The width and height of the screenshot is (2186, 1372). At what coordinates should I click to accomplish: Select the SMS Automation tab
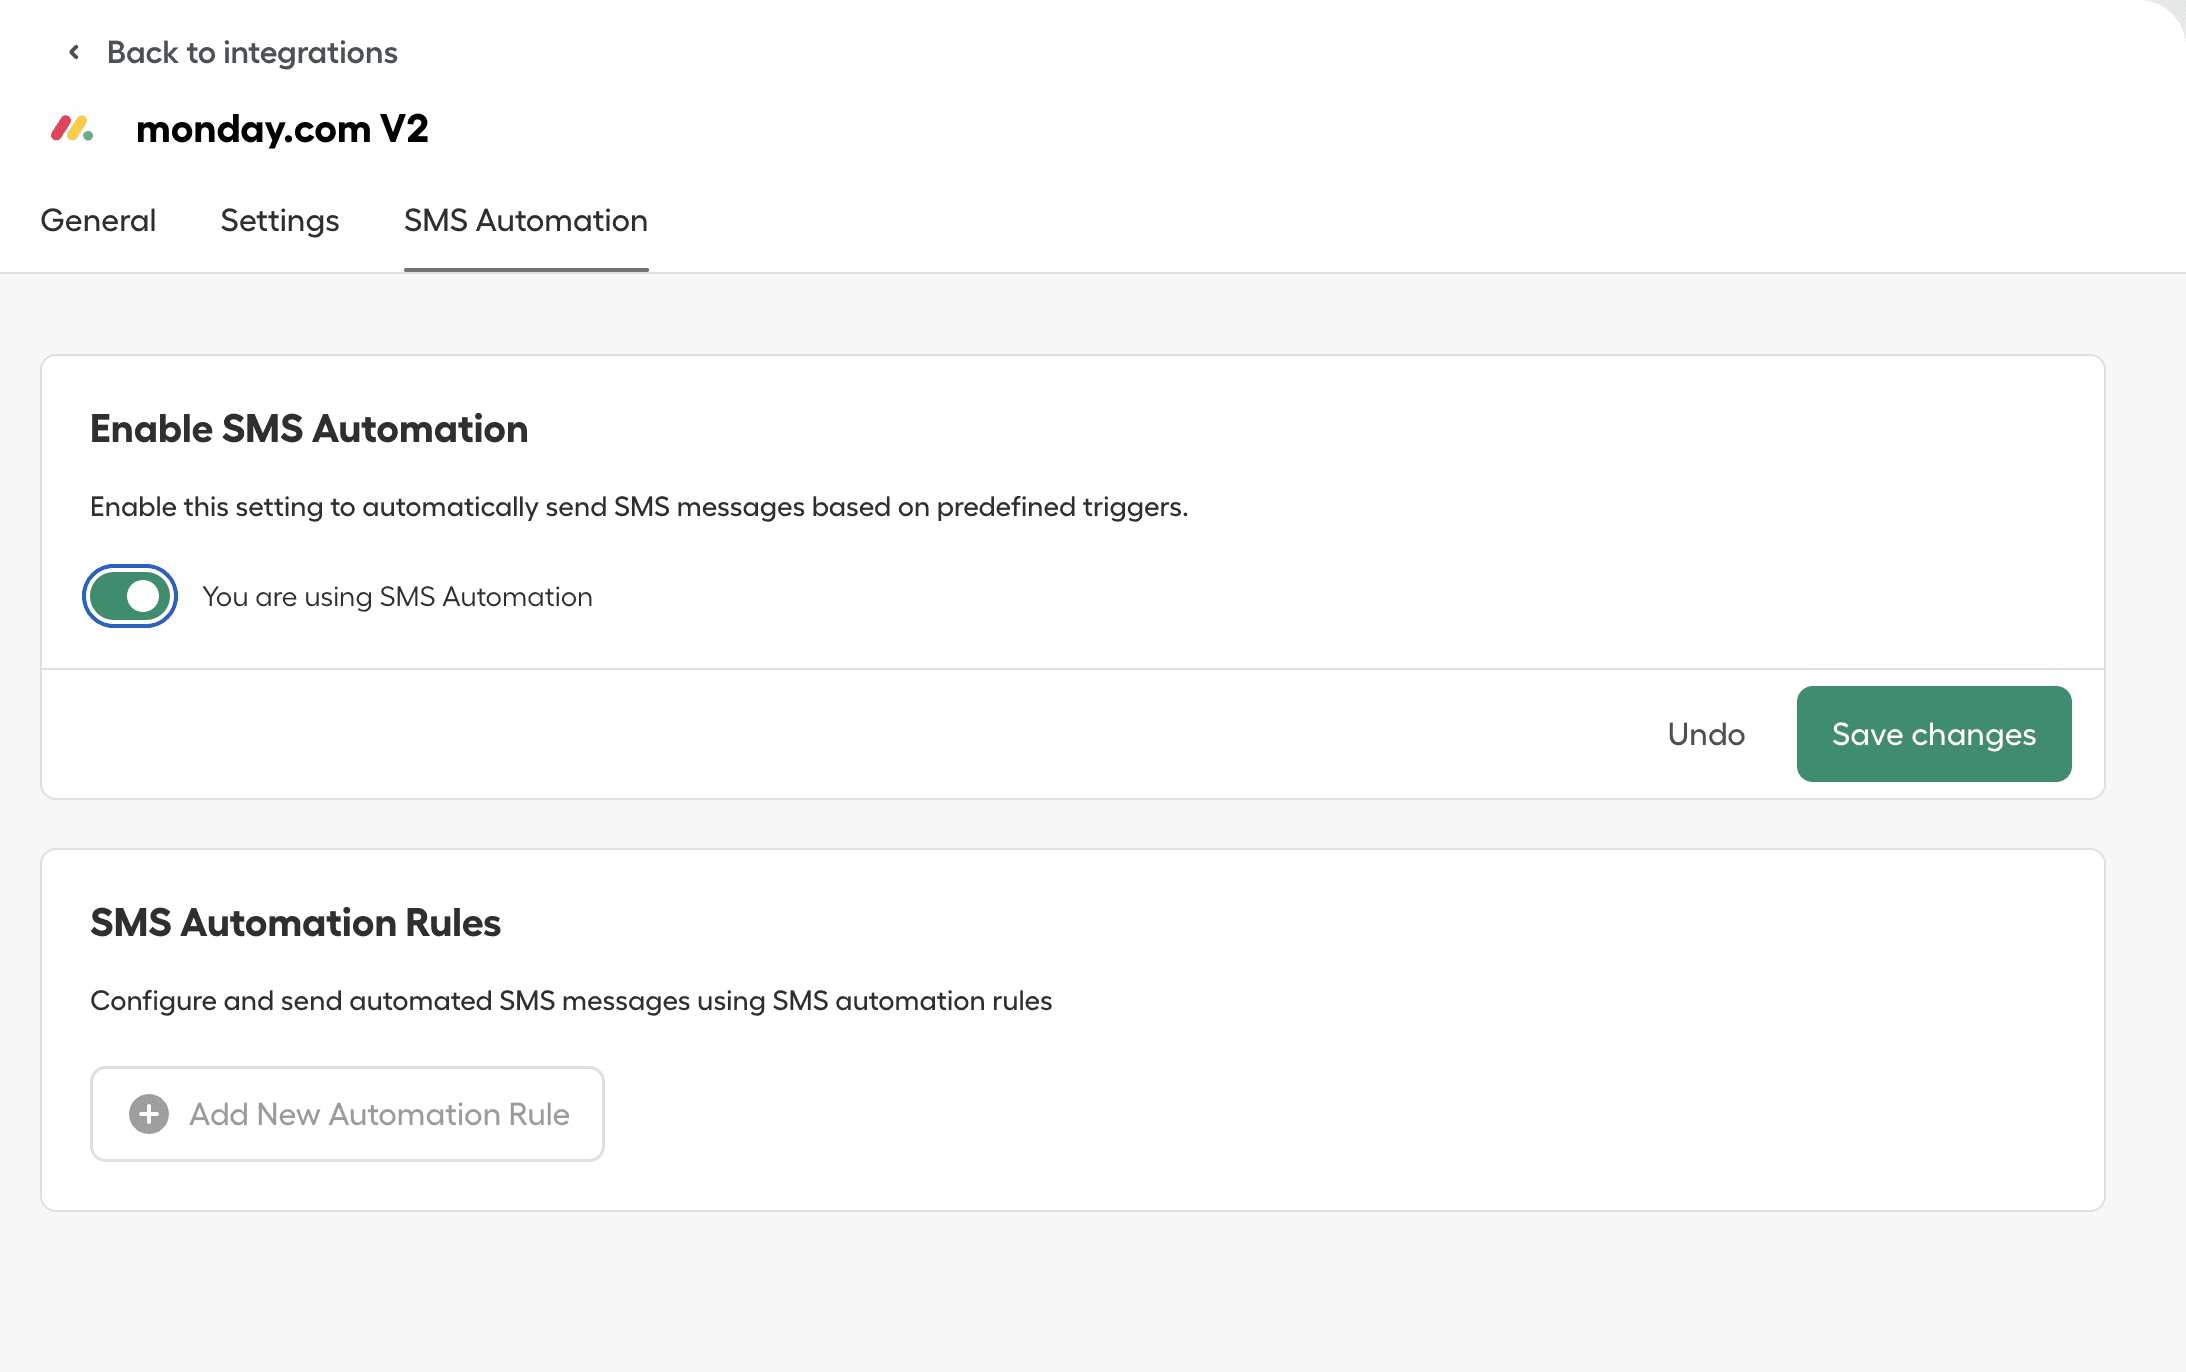tap(525, 220)
